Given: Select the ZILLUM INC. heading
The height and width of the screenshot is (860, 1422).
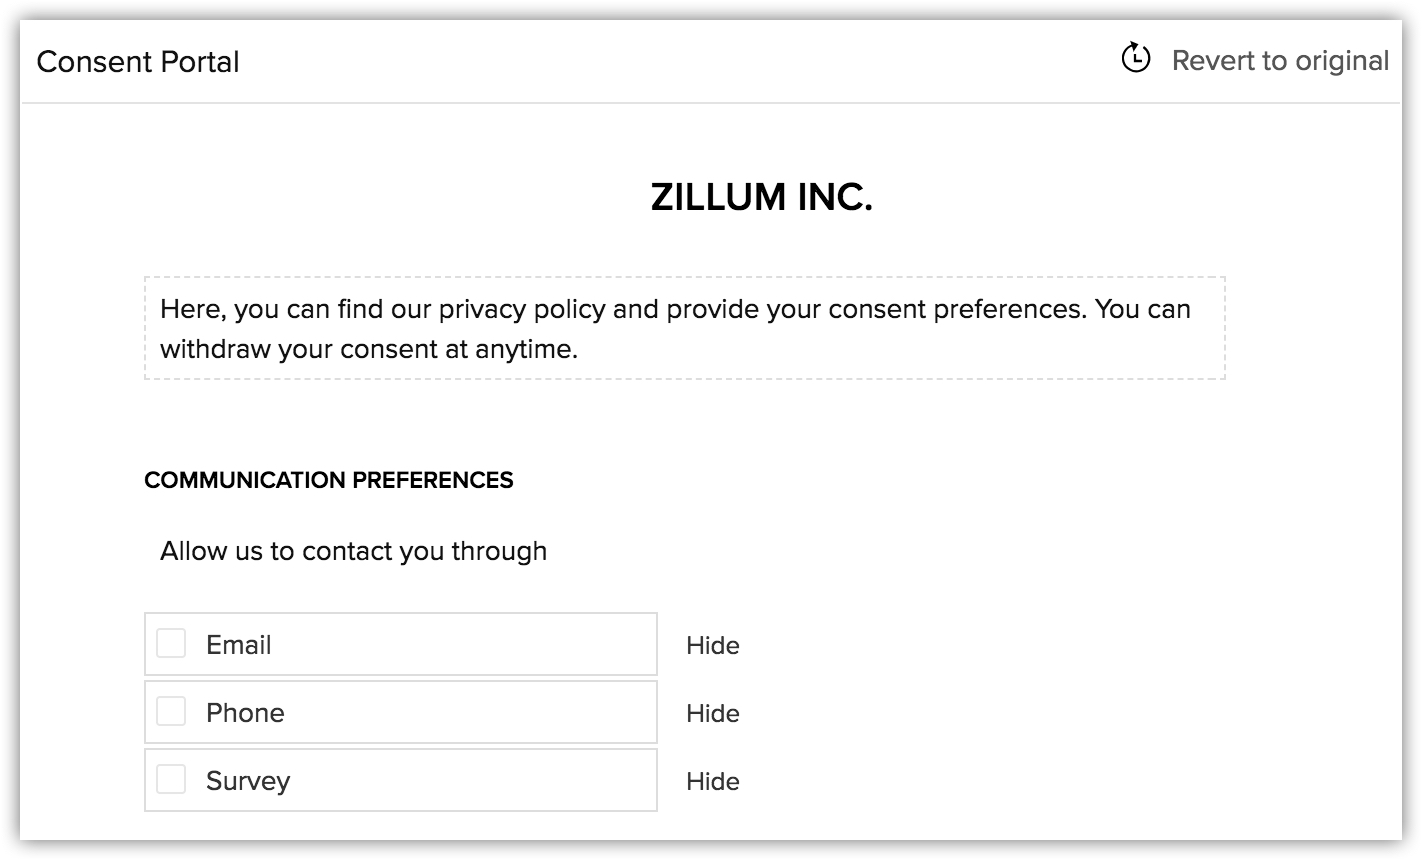Looking at the screenshot, I should click(x=761, y=197).
